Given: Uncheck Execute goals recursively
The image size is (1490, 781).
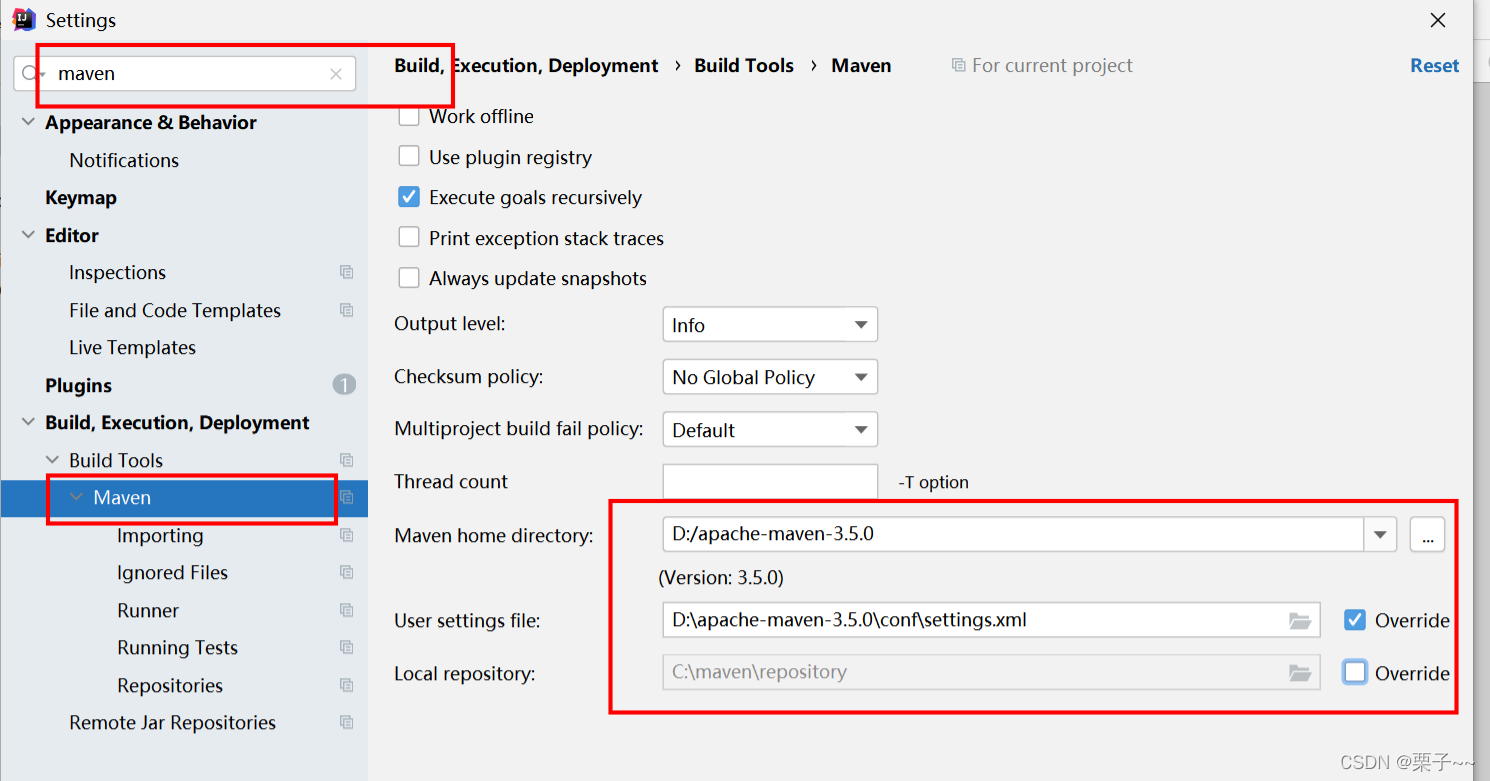Looking at the screenshot, I should click(x=409, y=197).
